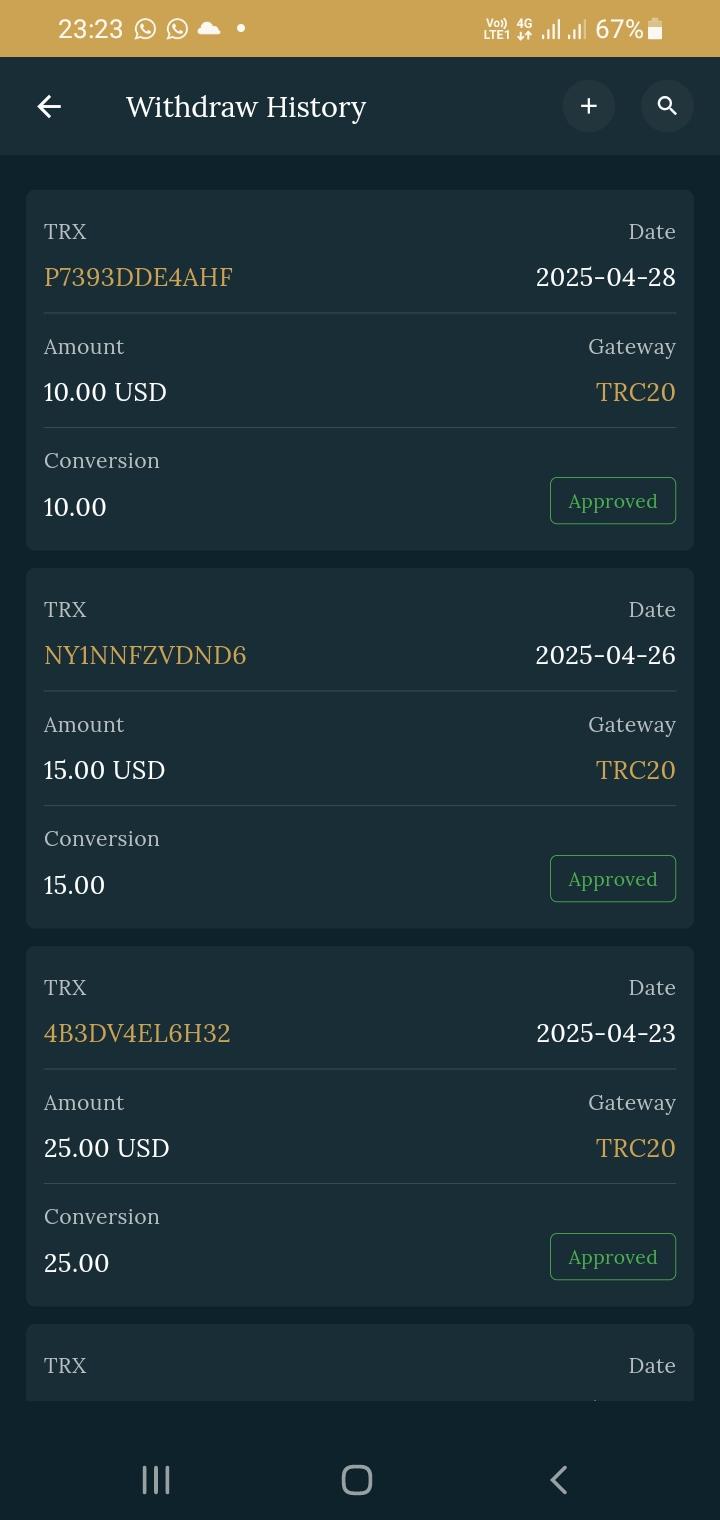Select TRC20 gateway on 10.00 USD withdrawal
Image resolution: width=720 pixels, height=1520 pixels.
635,392
